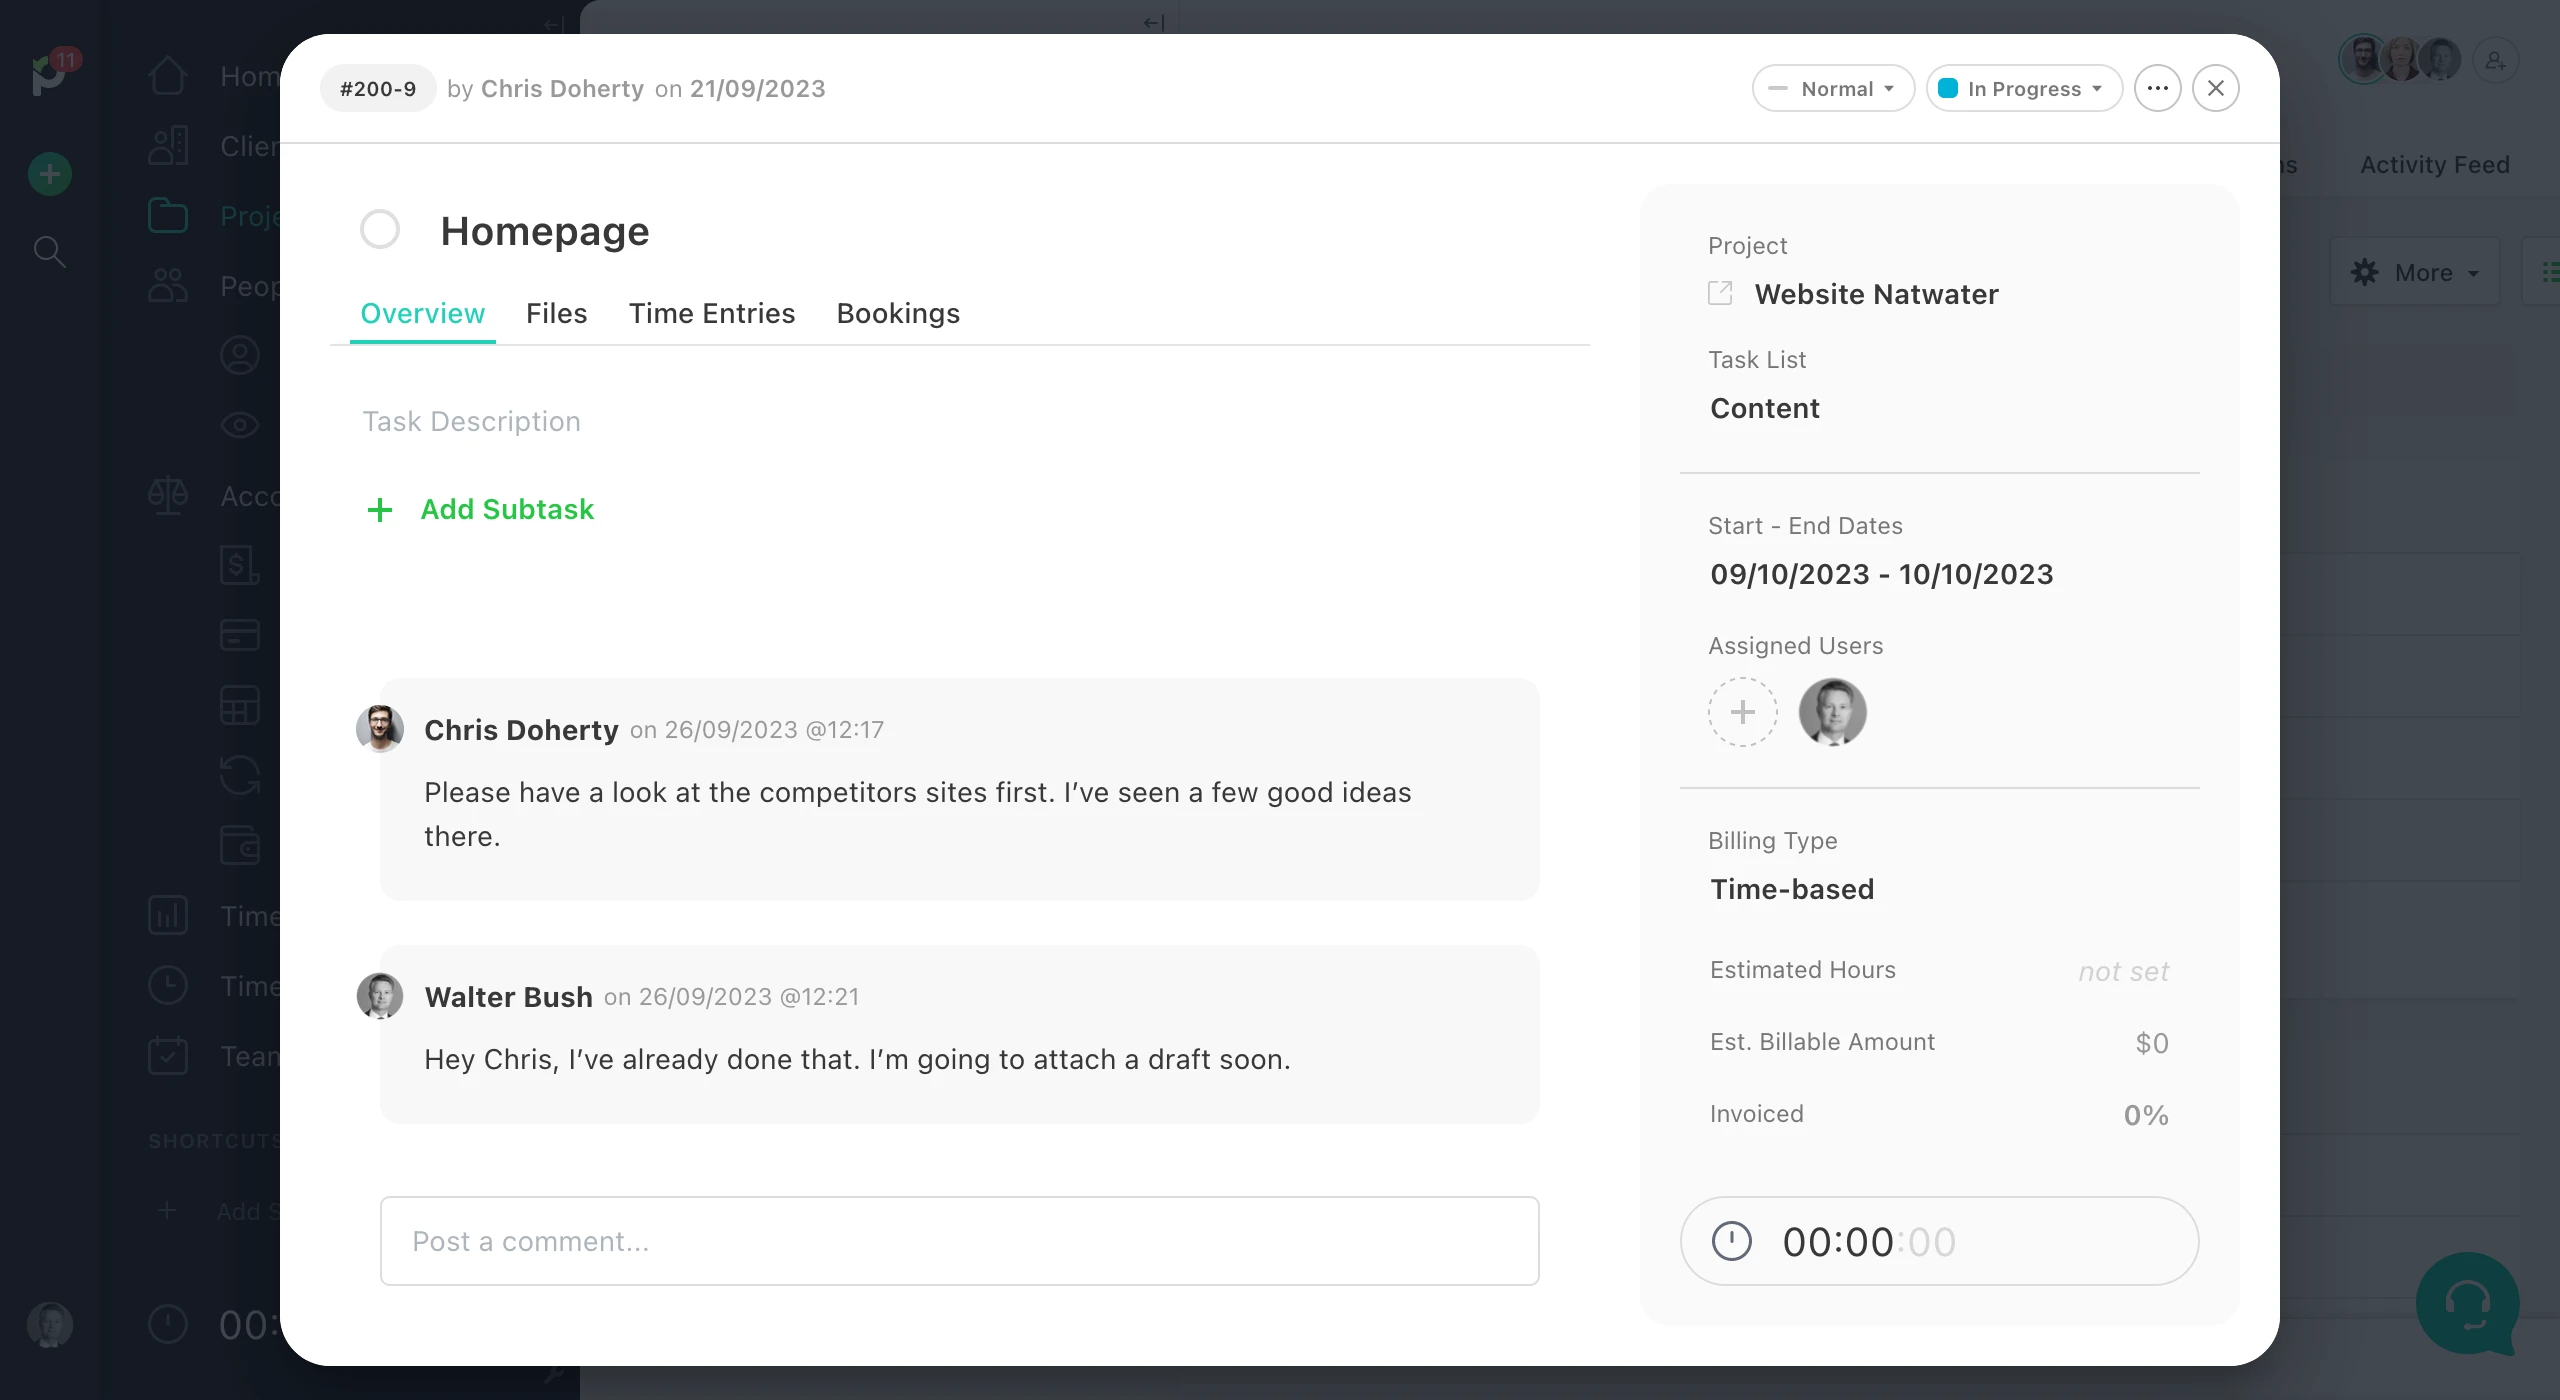Open Website Natwater project link icon

pyautogui.click(x=1720, y=294)
